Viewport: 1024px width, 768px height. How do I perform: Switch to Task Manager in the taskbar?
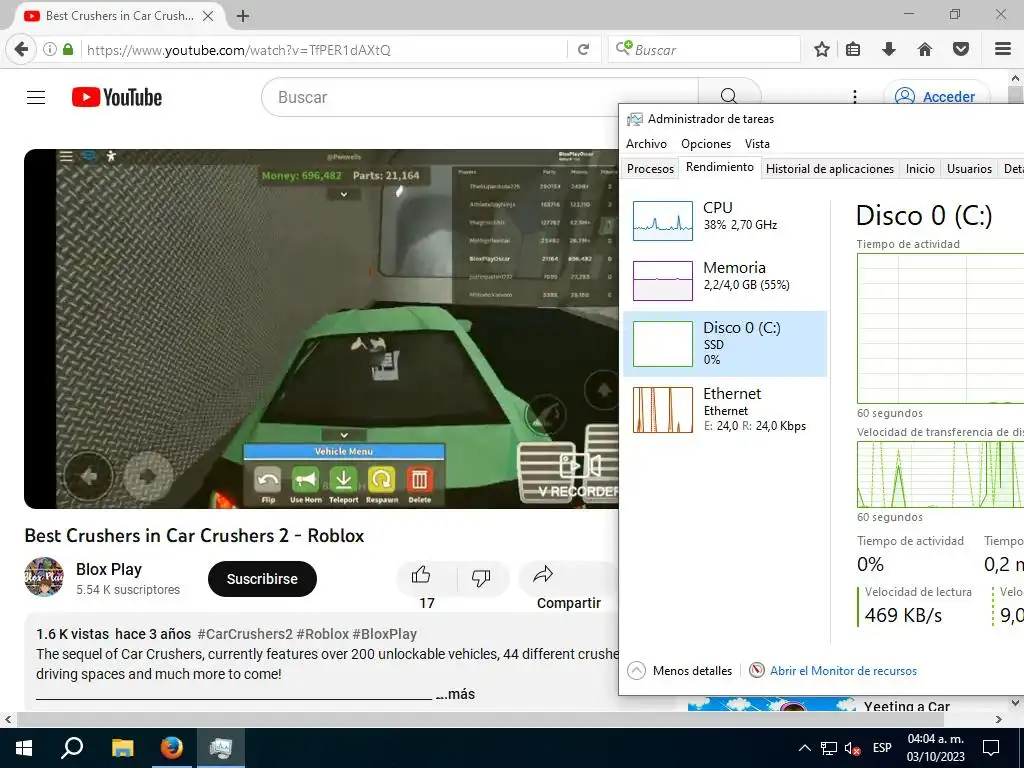(x=221, y=748)
